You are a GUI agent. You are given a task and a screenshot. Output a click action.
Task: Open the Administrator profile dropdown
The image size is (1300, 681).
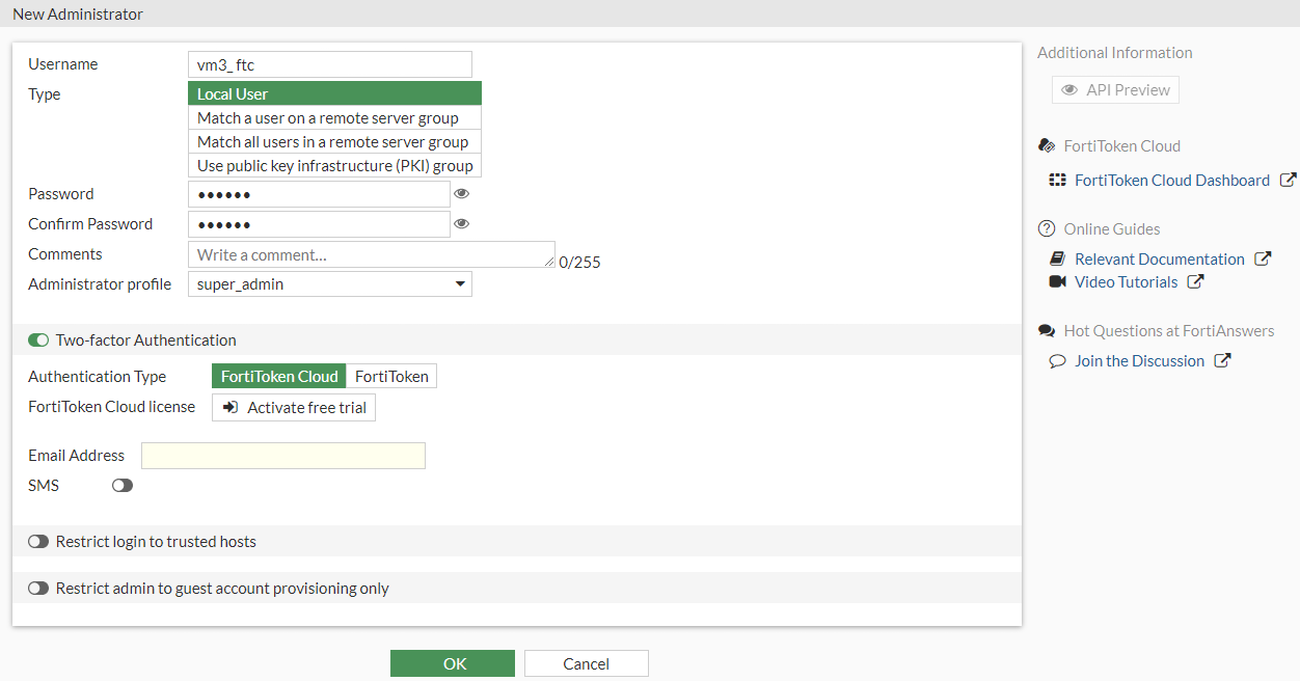(460, 284)
